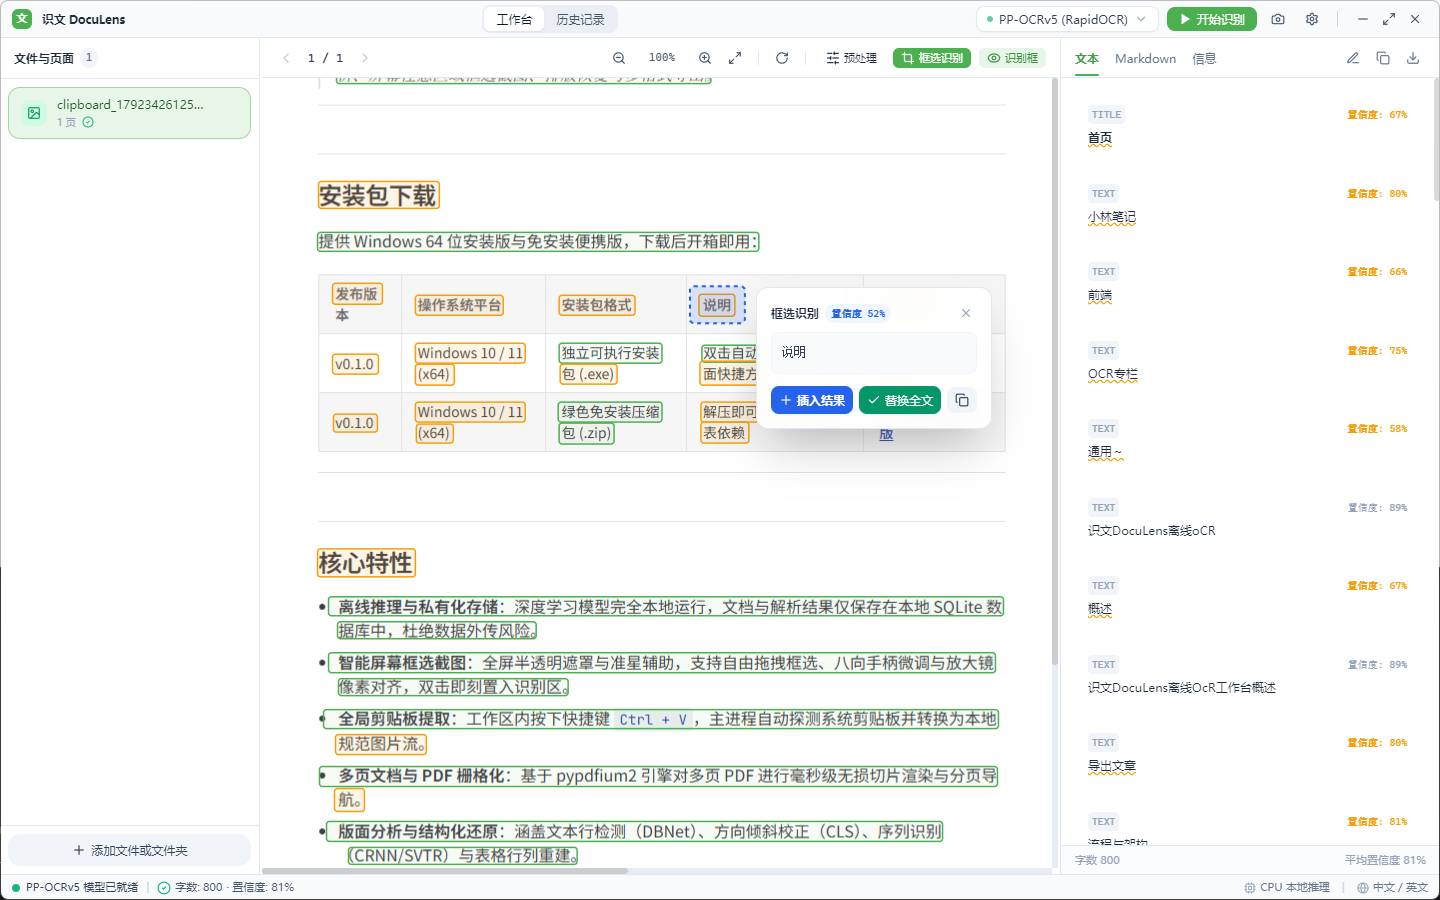Rotate the page with the refresh arrow

782,58
